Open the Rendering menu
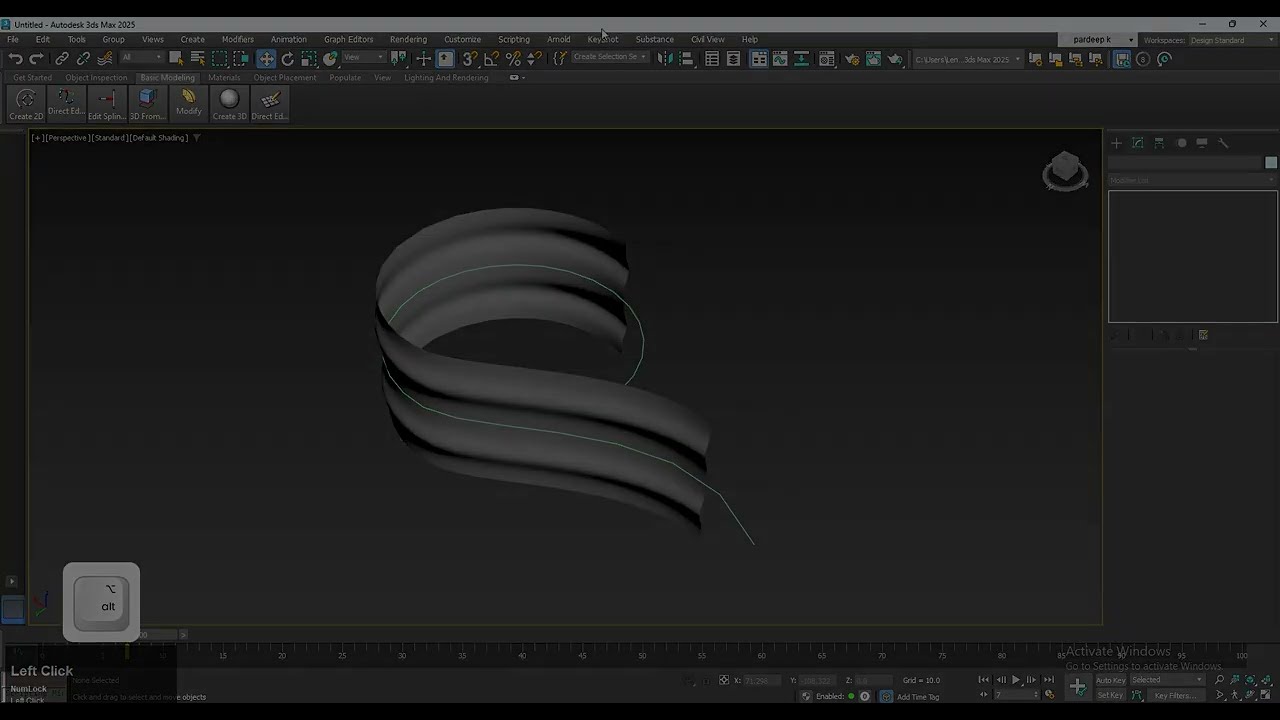 click(x=408, y=40)
